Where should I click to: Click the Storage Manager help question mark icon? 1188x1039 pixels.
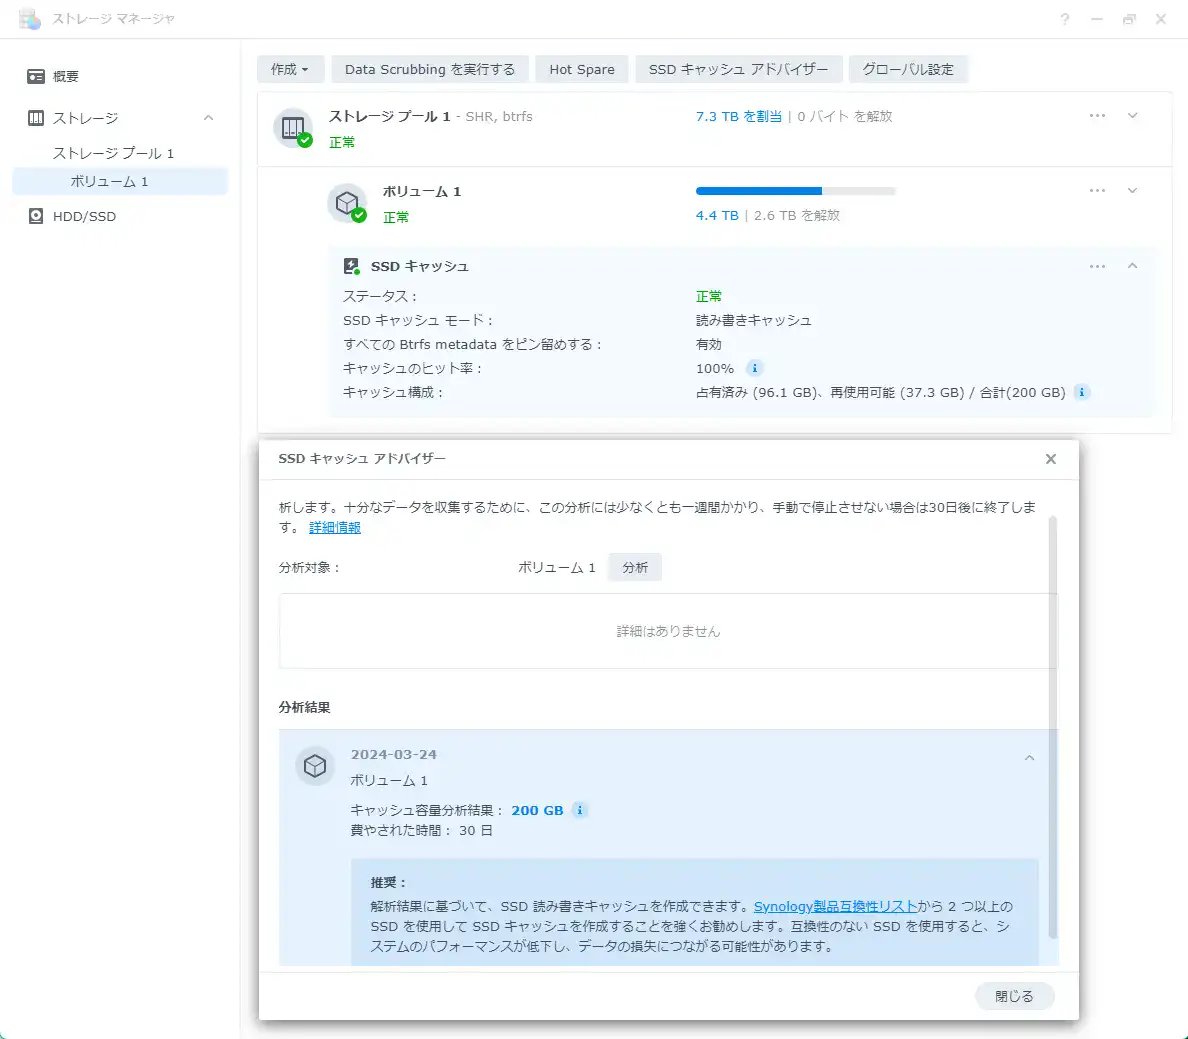click(1065, 19)
